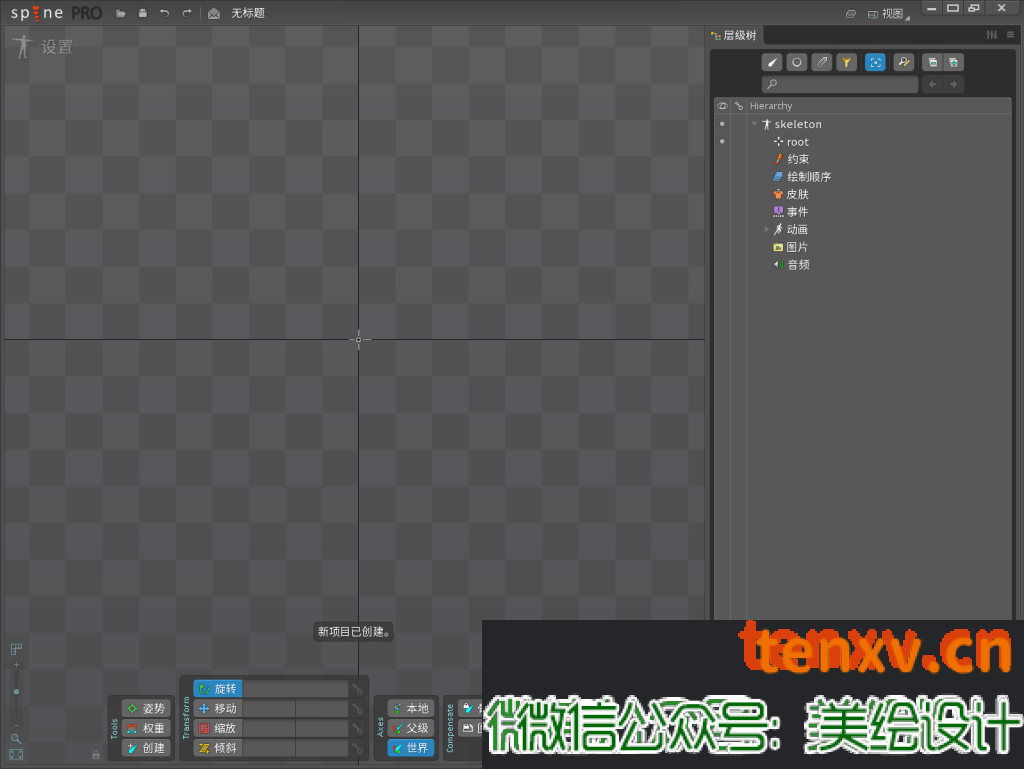Select the 世界 (World) axes option
This screenshot has height=769, width=1024.
[x=411, y=748]
